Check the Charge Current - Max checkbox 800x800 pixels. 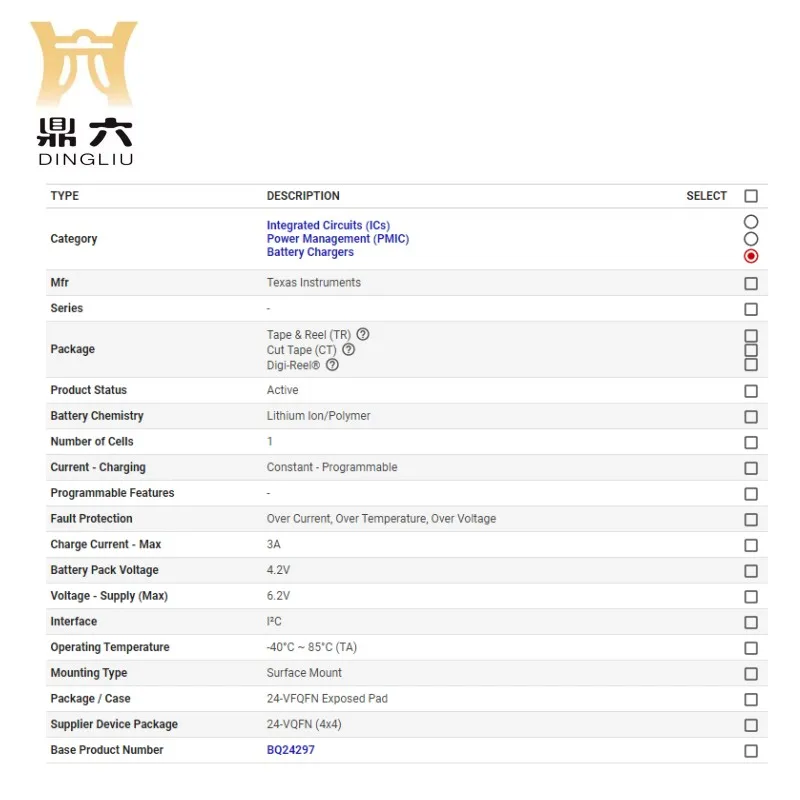click(x=751, y=545)
